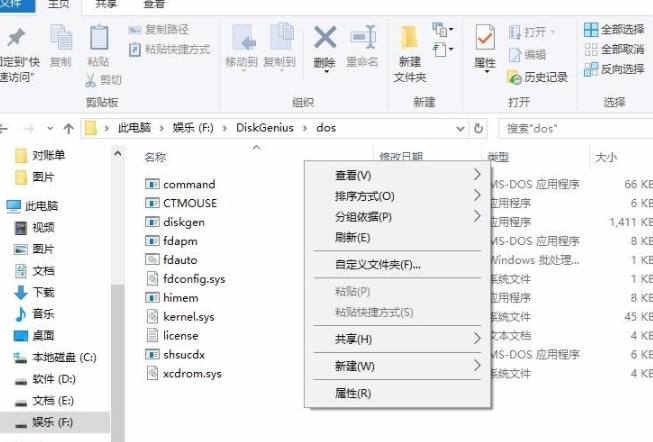
Task: Switch to the Home (主页) ribbon tab
Action: (59, 4)
